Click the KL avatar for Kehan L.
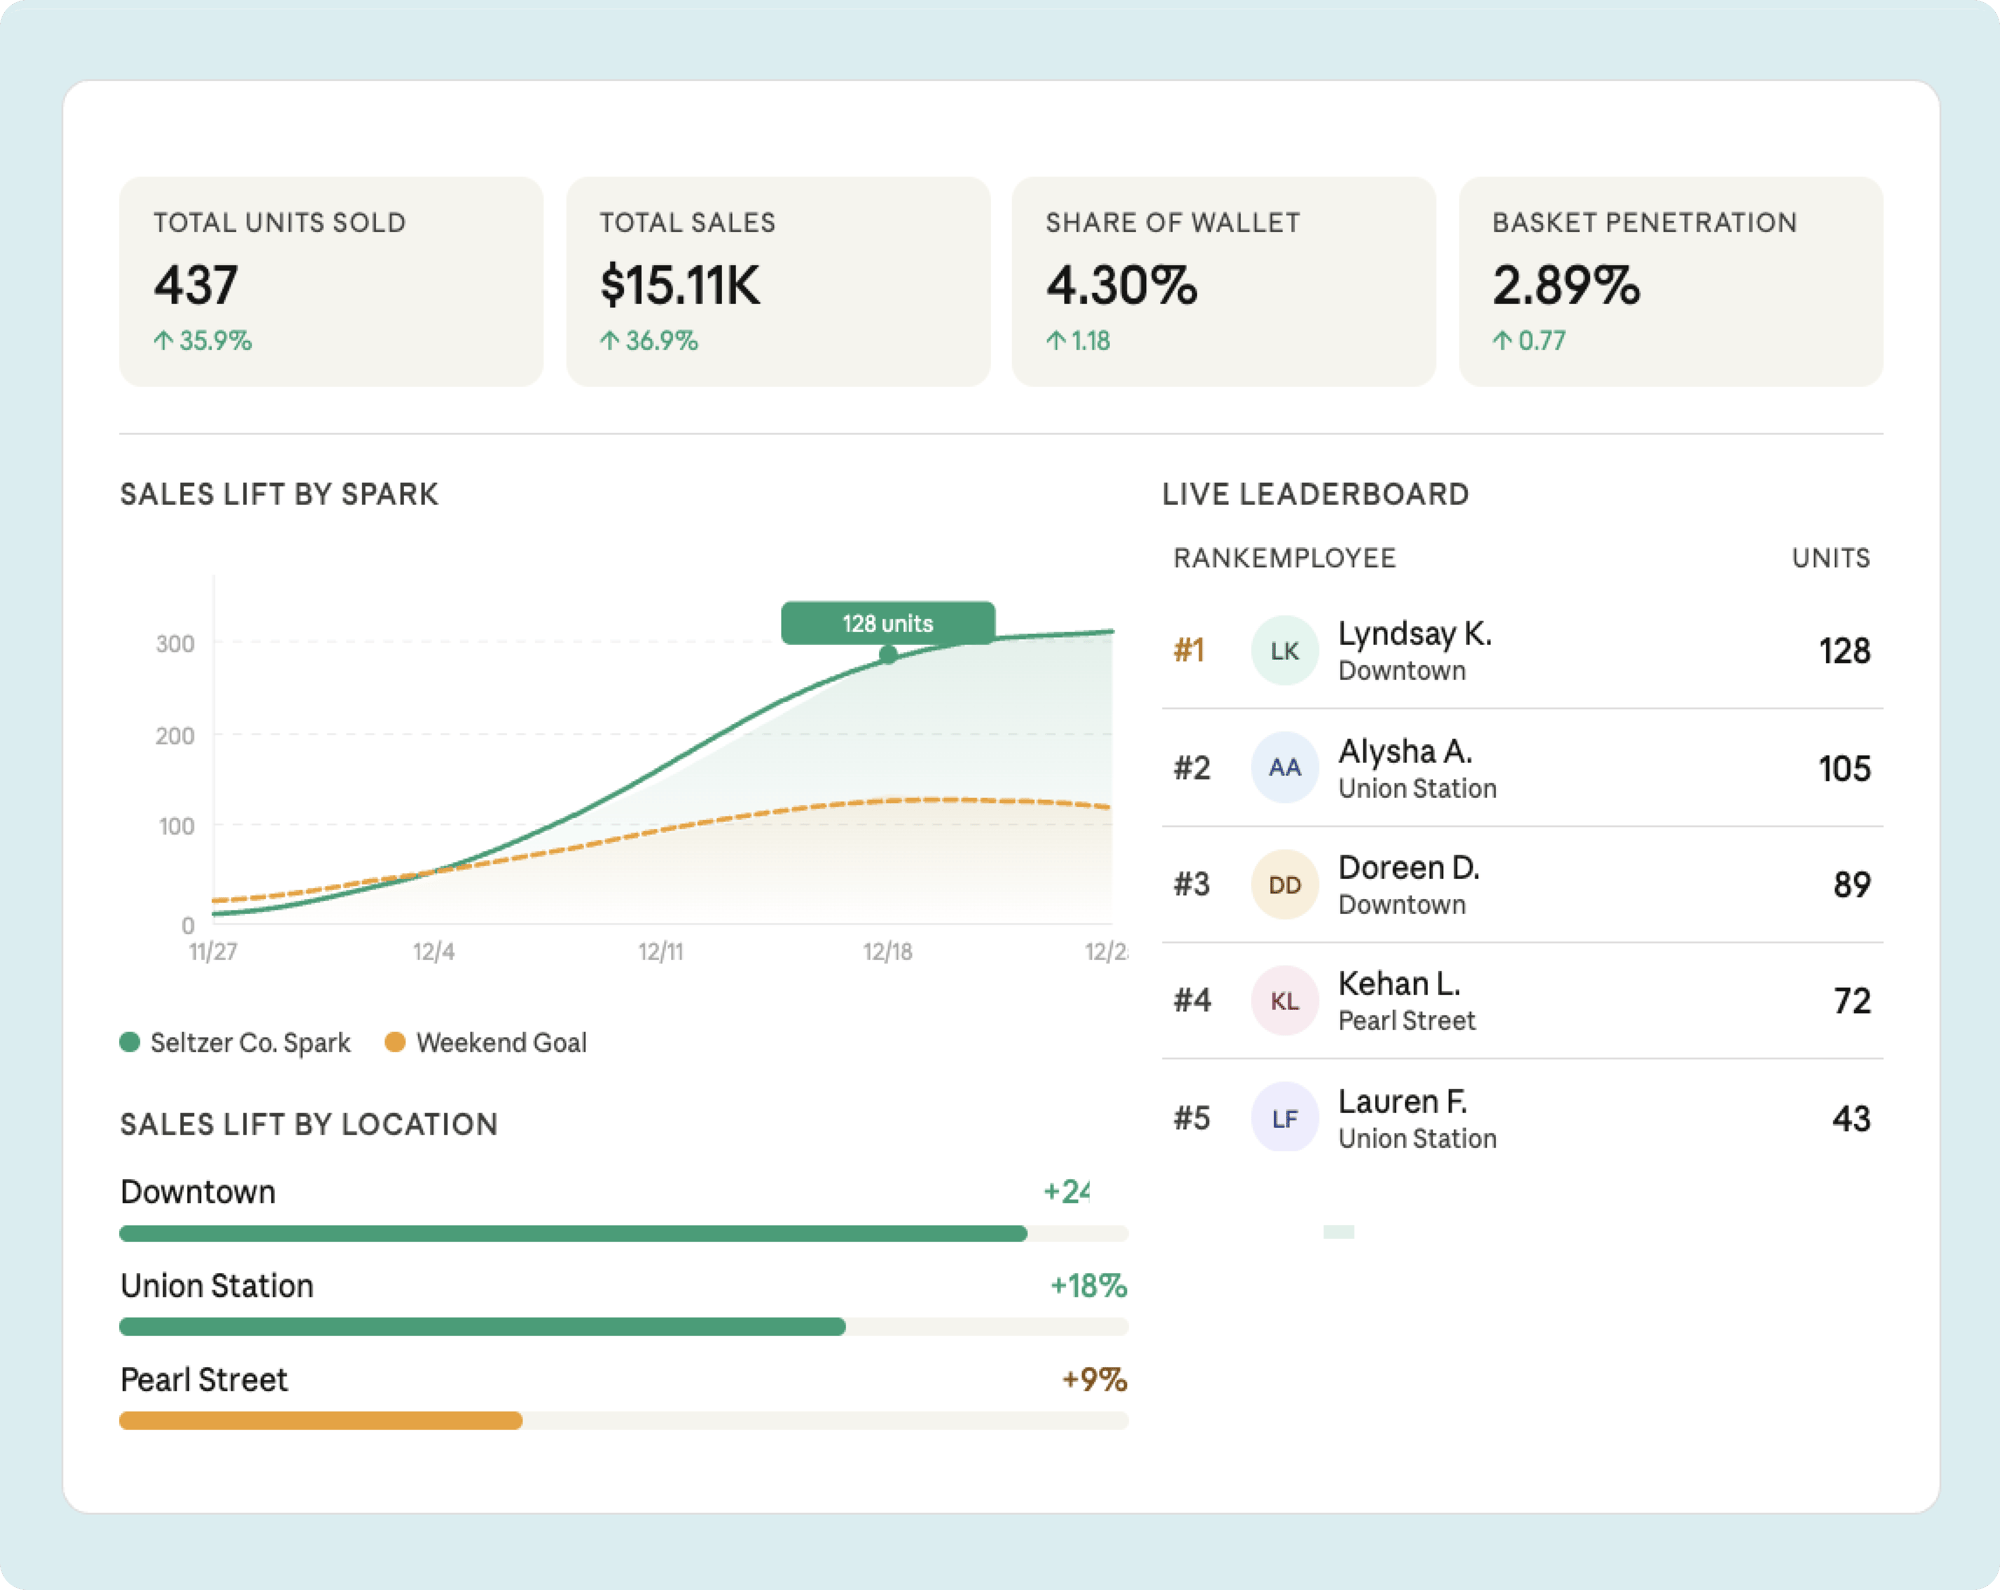This screenshot has height=1590, width=2000. [1284, 1001]
